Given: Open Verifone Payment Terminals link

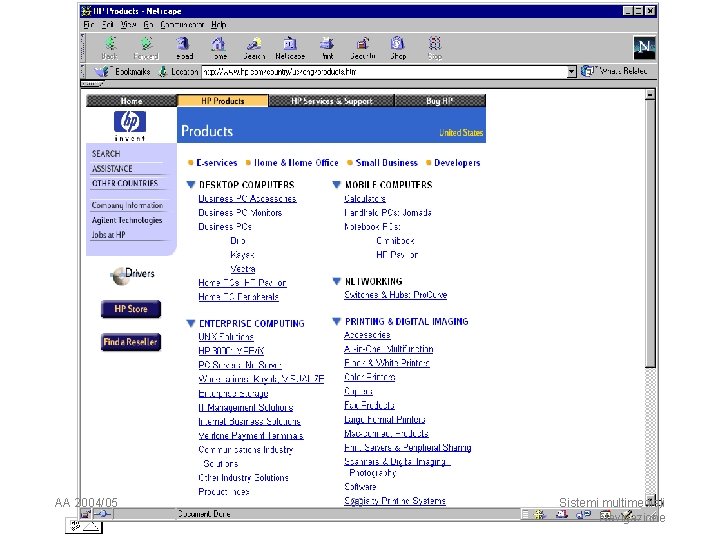Looking at the screenshot, I should point(251,435).
